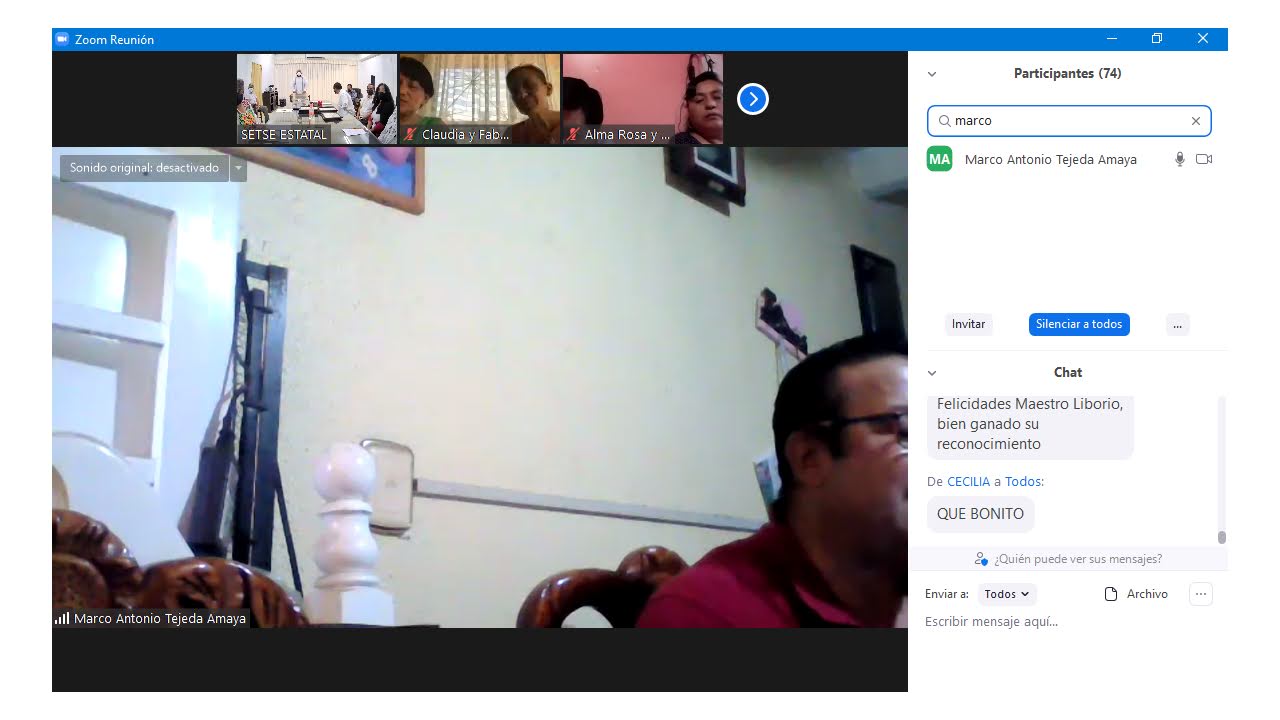
Task: Click the QUE BONITO chat message
Action: click(x=980, y=514)
